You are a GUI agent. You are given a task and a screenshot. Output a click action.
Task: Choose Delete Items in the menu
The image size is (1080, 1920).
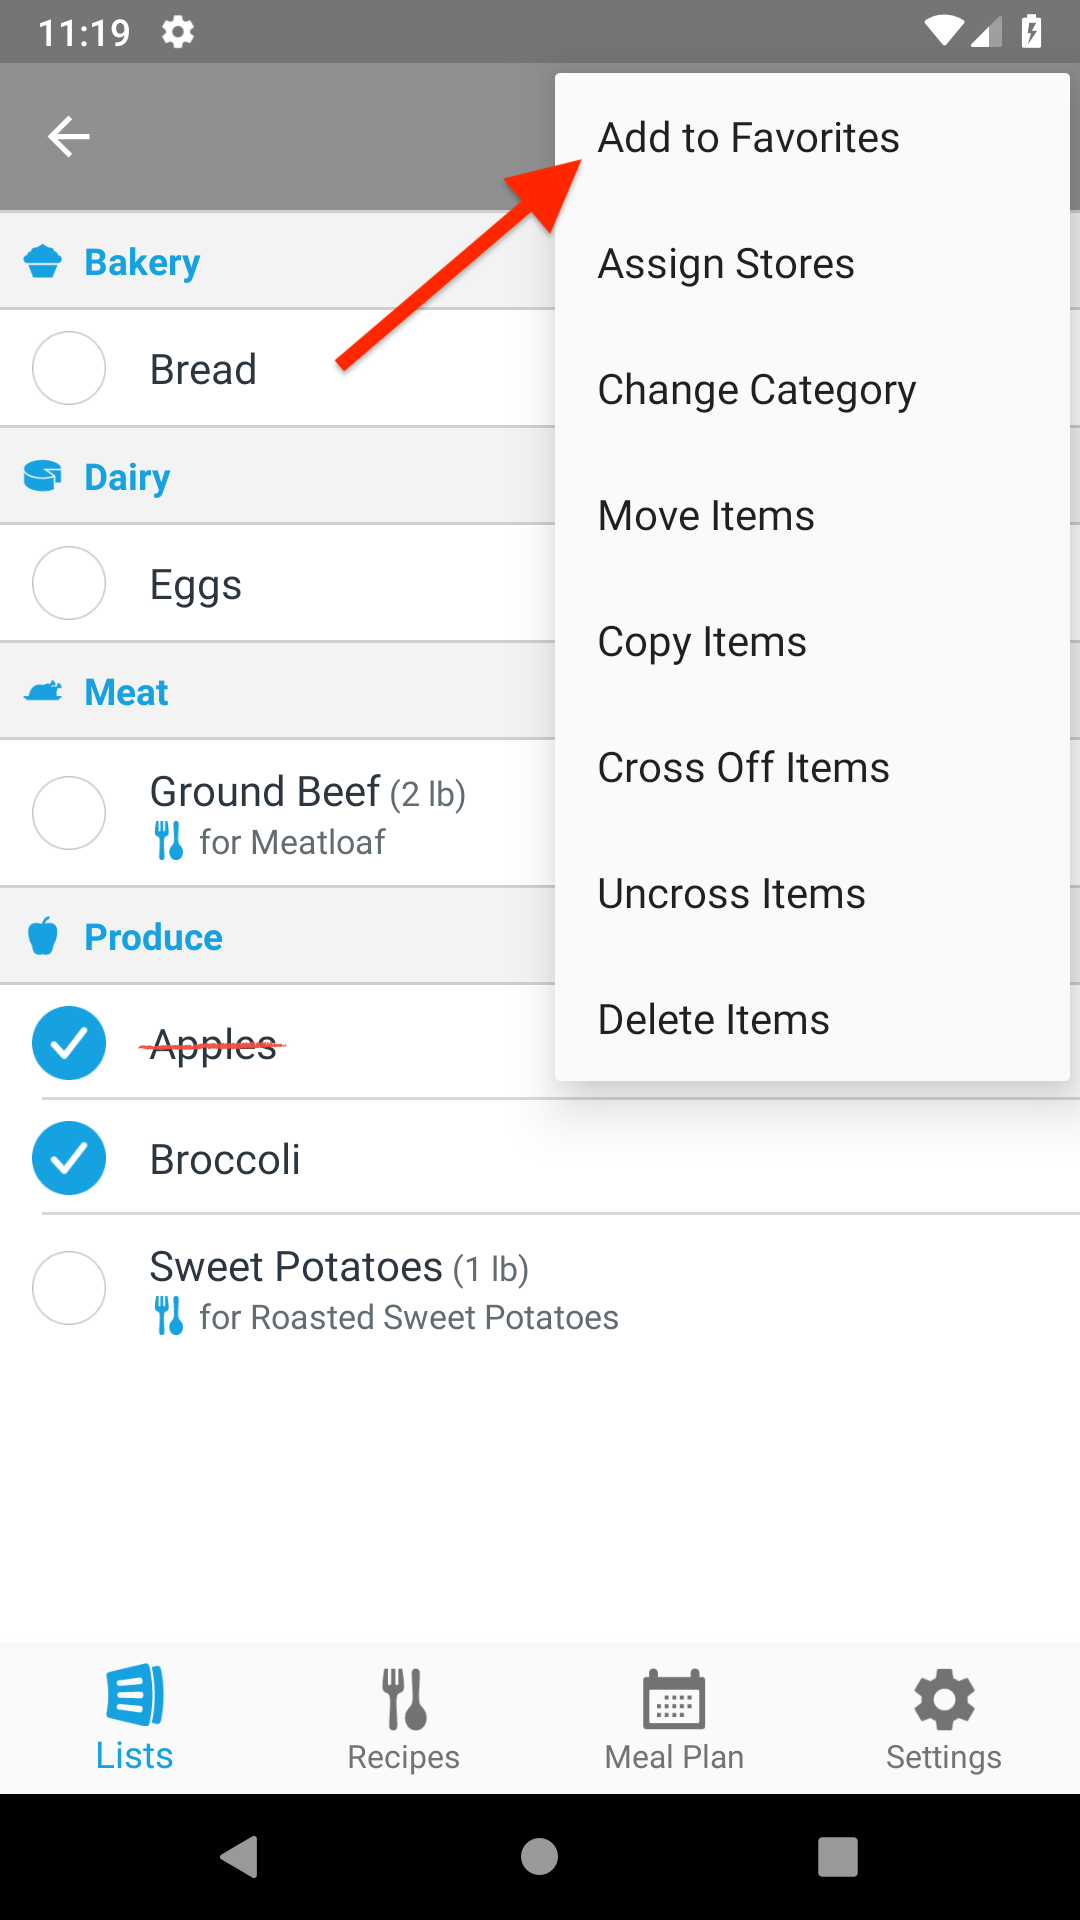(713, 1020)
